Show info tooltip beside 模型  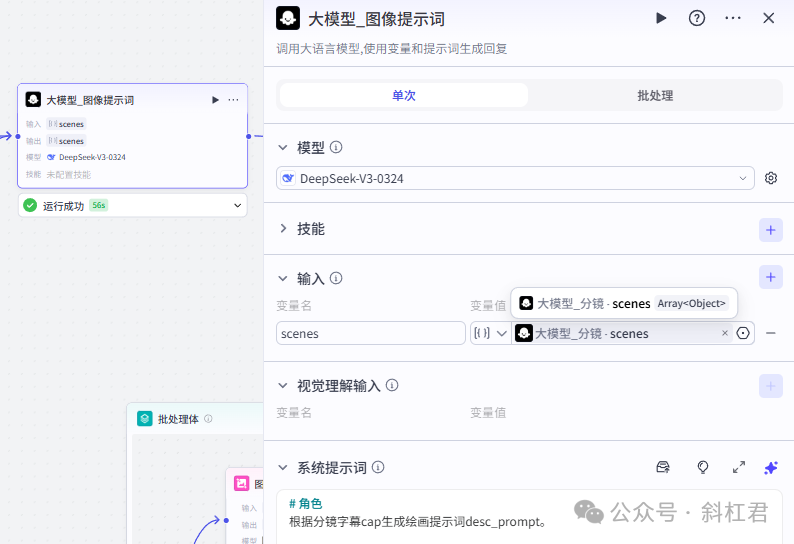coord(336,147)
